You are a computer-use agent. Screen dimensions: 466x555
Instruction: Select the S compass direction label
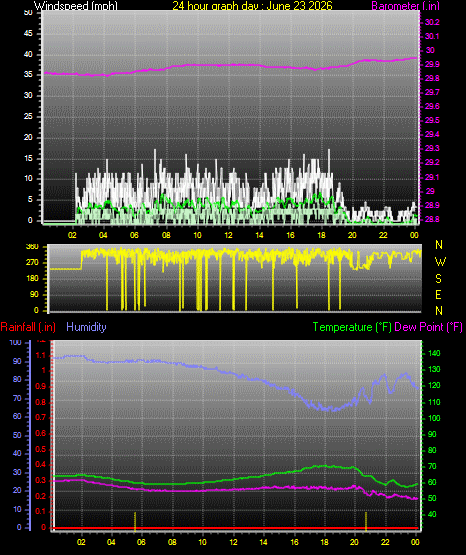tap(438, 279)
